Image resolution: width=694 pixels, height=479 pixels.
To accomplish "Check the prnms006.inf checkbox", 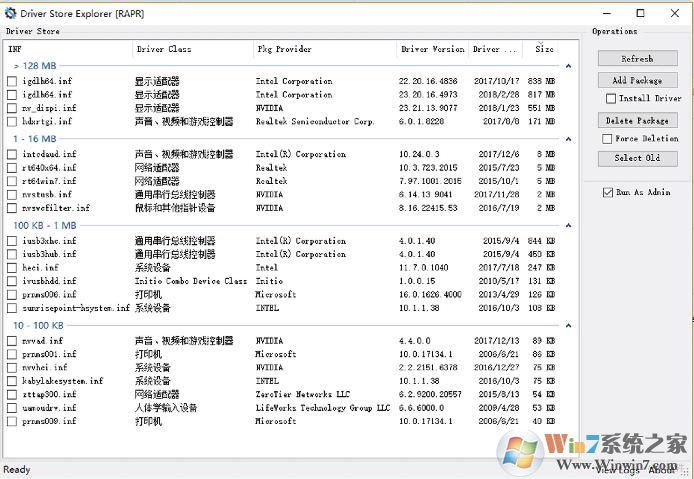I will (x=12, y=294).
